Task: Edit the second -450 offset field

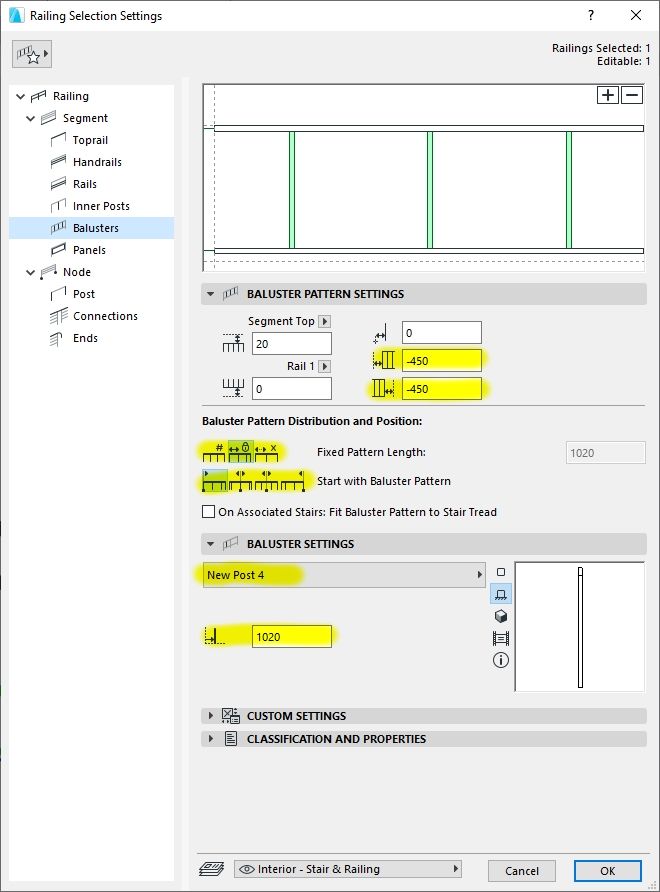Action: [442, 389]
